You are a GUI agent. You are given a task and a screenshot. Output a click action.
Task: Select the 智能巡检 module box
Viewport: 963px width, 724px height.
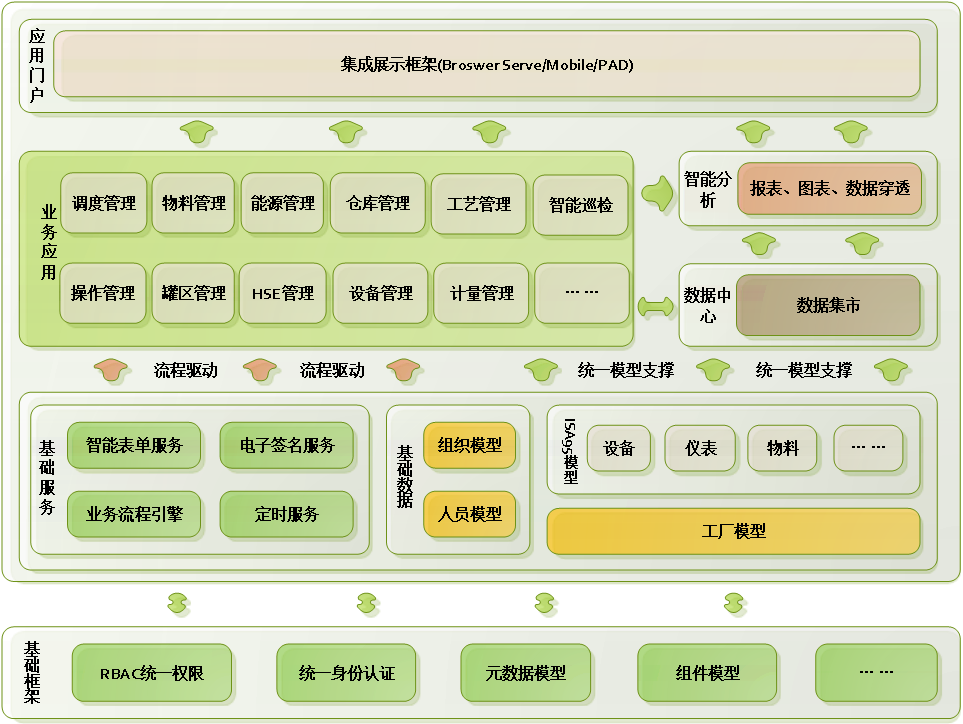click(581, 205)
